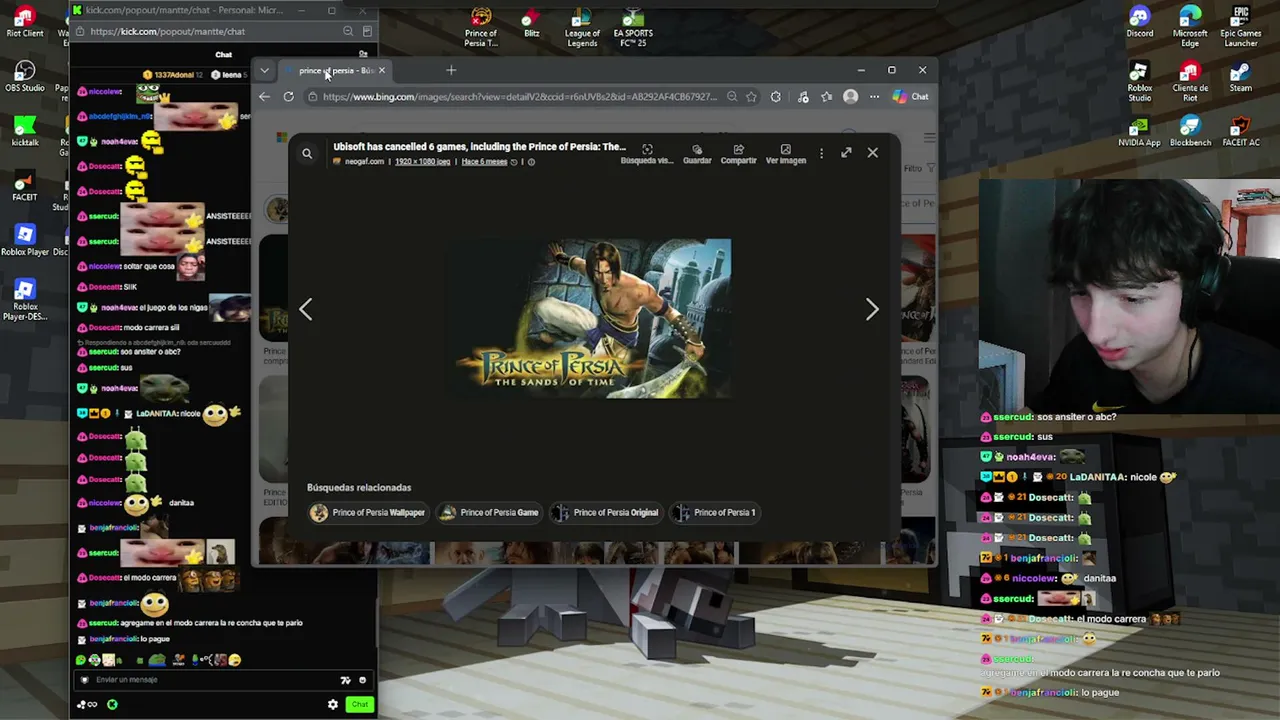Open Roblox Studio desktop shortcut

click(1140, 82)
